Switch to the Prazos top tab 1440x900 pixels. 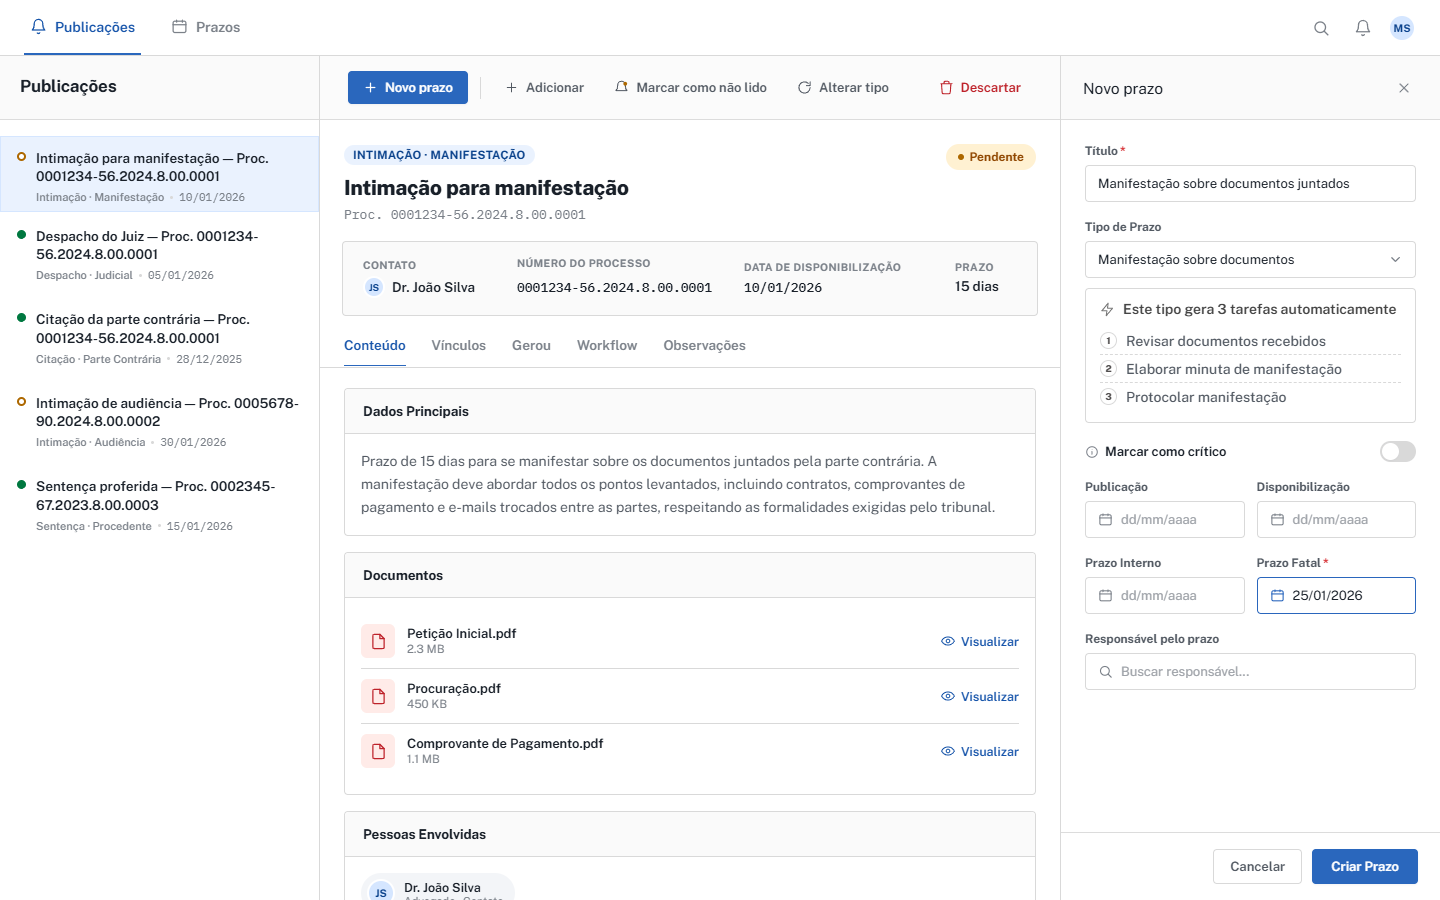[x=206, y=27]
